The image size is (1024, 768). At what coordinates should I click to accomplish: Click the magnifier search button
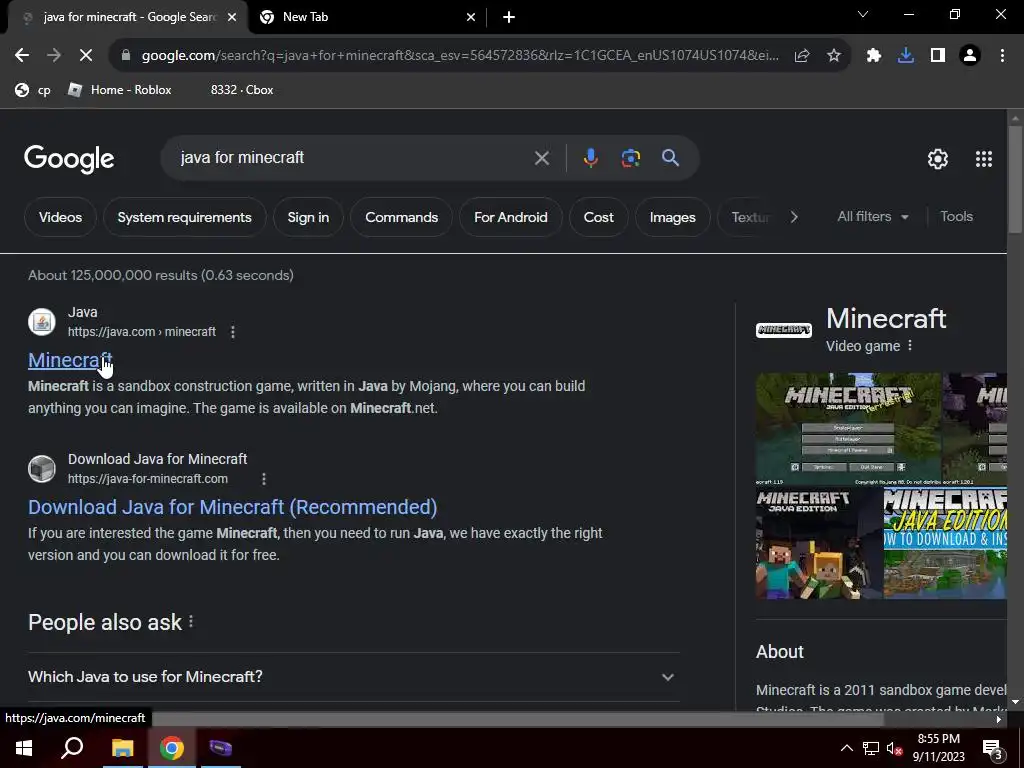[x=671, y=158]
